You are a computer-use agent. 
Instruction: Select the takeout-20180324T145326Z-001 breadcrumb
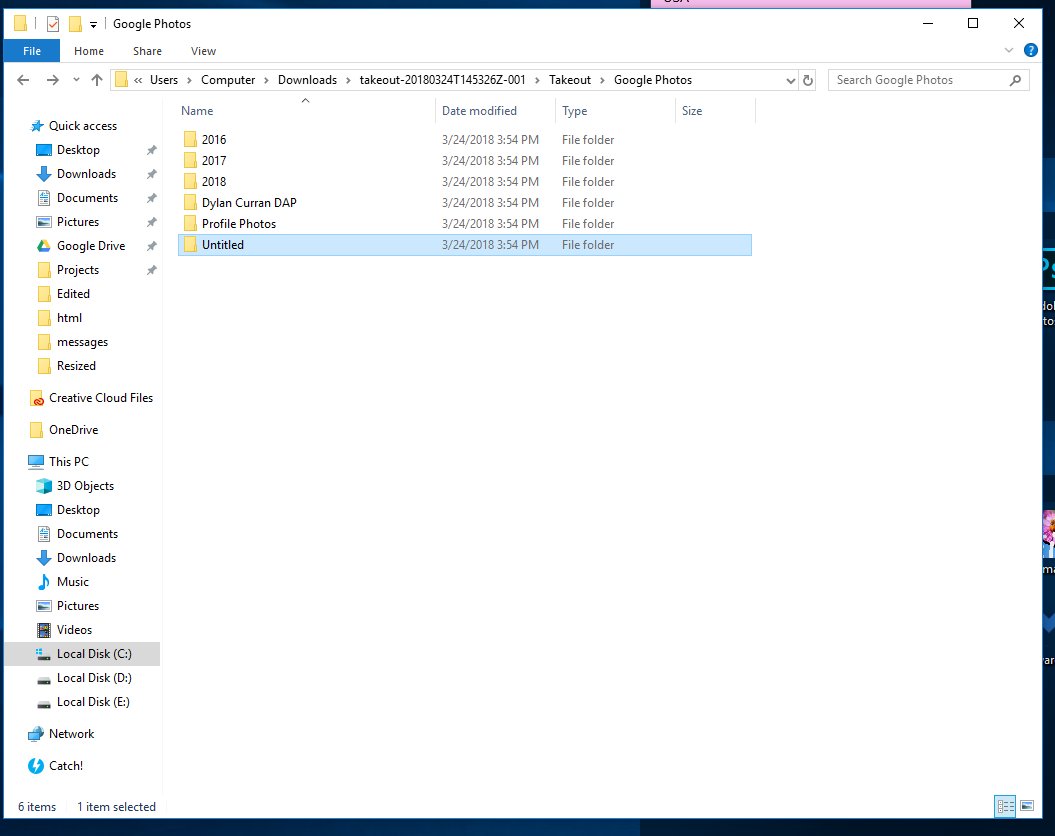442,80
